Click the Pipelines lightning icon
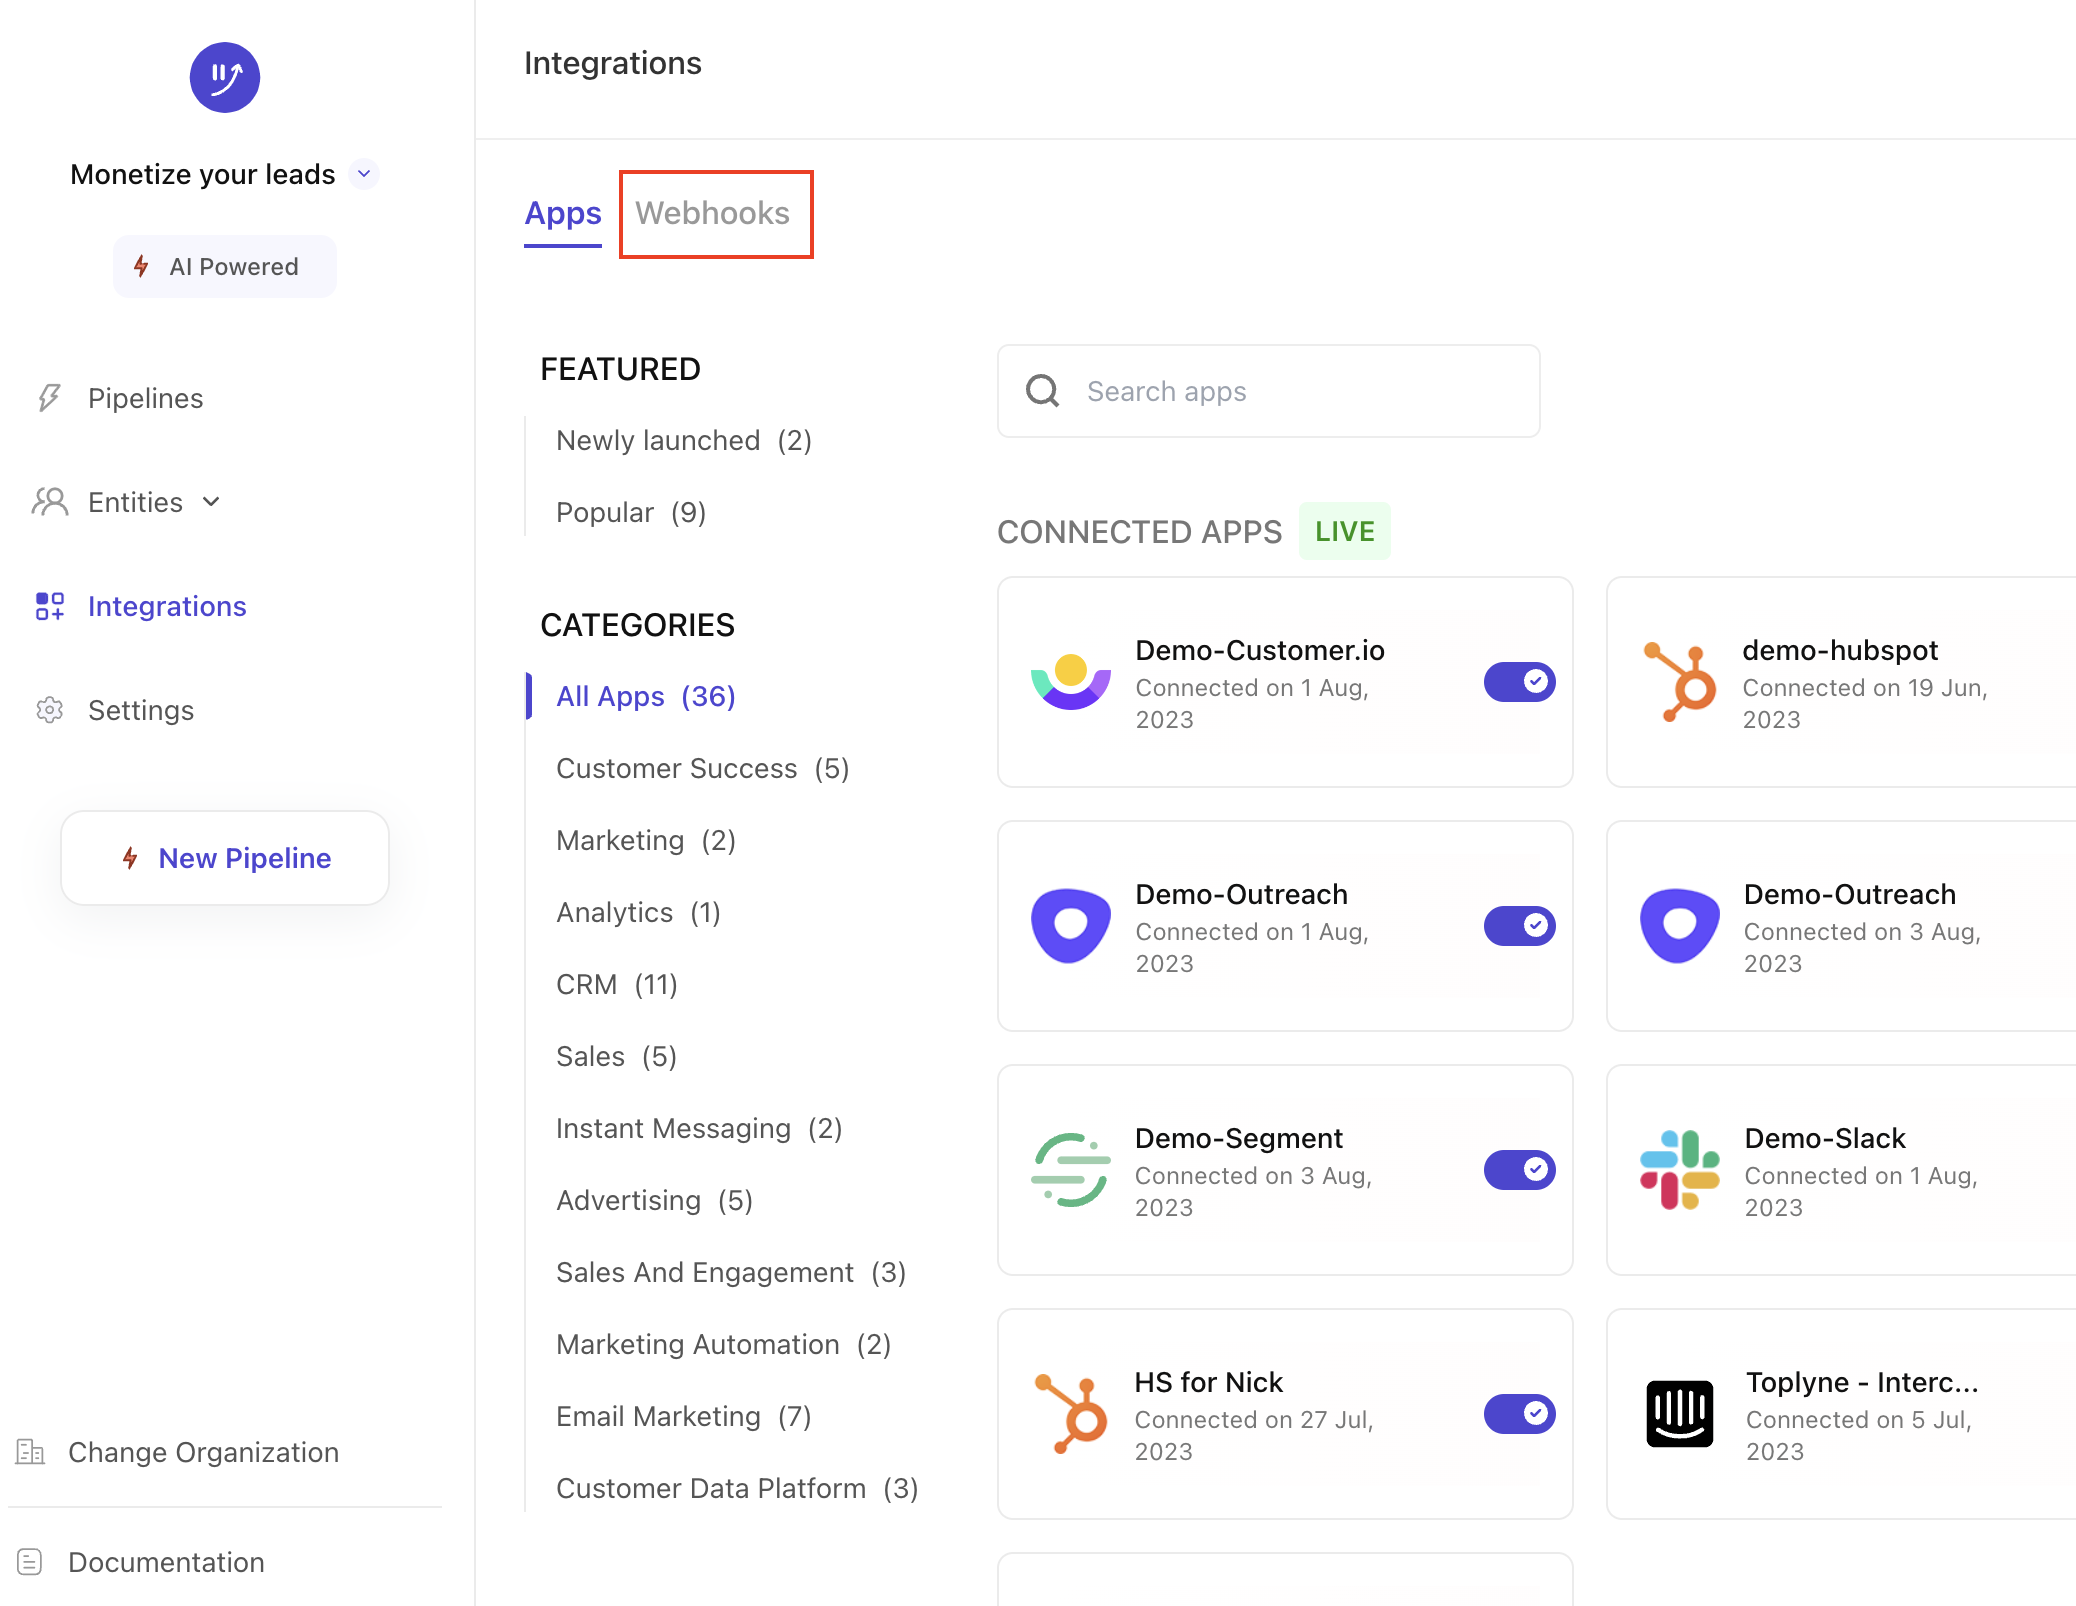Screen dimensions: 2076x1606 coord(49,398)
